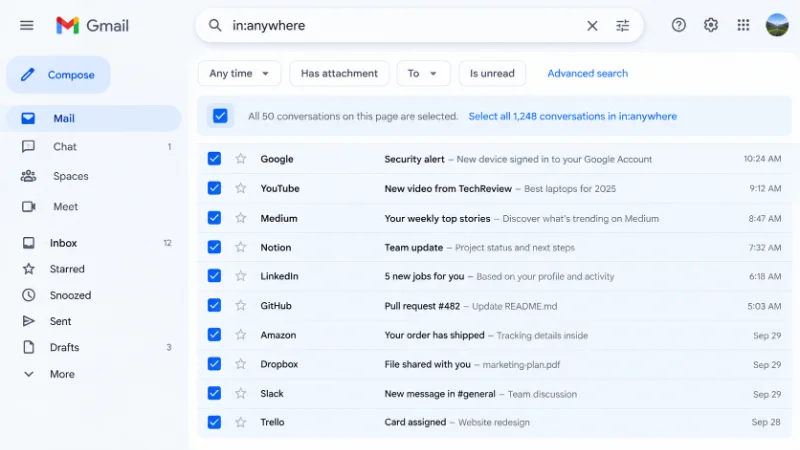Open Advanced search link
Screen dimensions: 800x450
[x=587, y=73]
